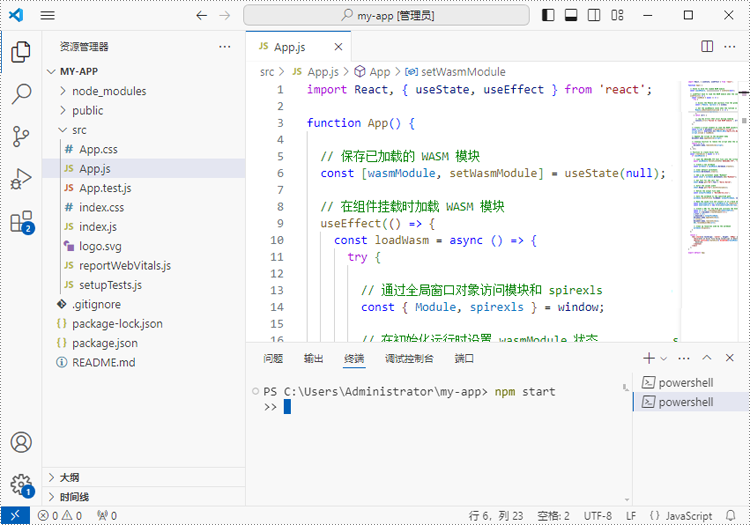Viewport: 750px width, 525px height.
Task: Toggle primary sidebar visibility in title bar
Action: [x=548, y=15]
